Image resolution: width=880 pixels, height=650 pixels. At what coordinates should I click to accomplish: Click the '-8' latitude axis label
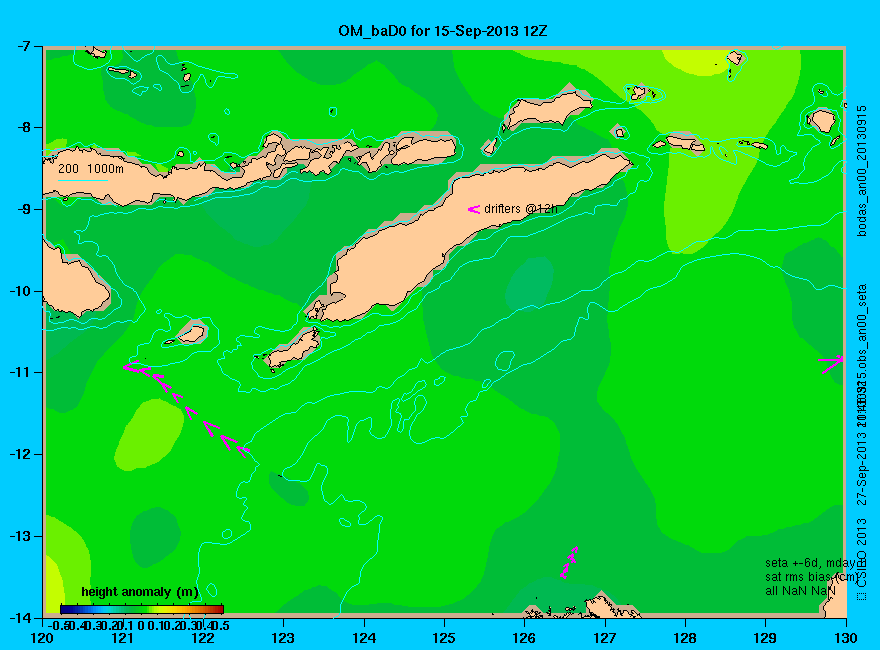(24, 127)
